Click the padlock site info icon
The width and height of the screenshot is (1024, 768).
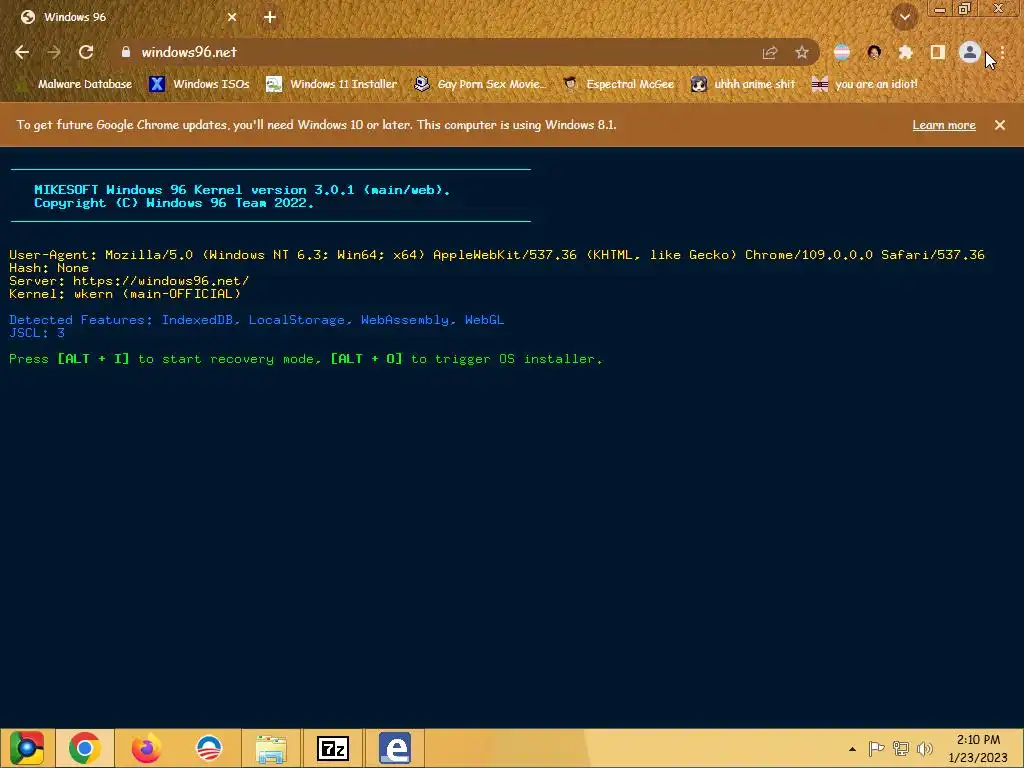point(126,52)
